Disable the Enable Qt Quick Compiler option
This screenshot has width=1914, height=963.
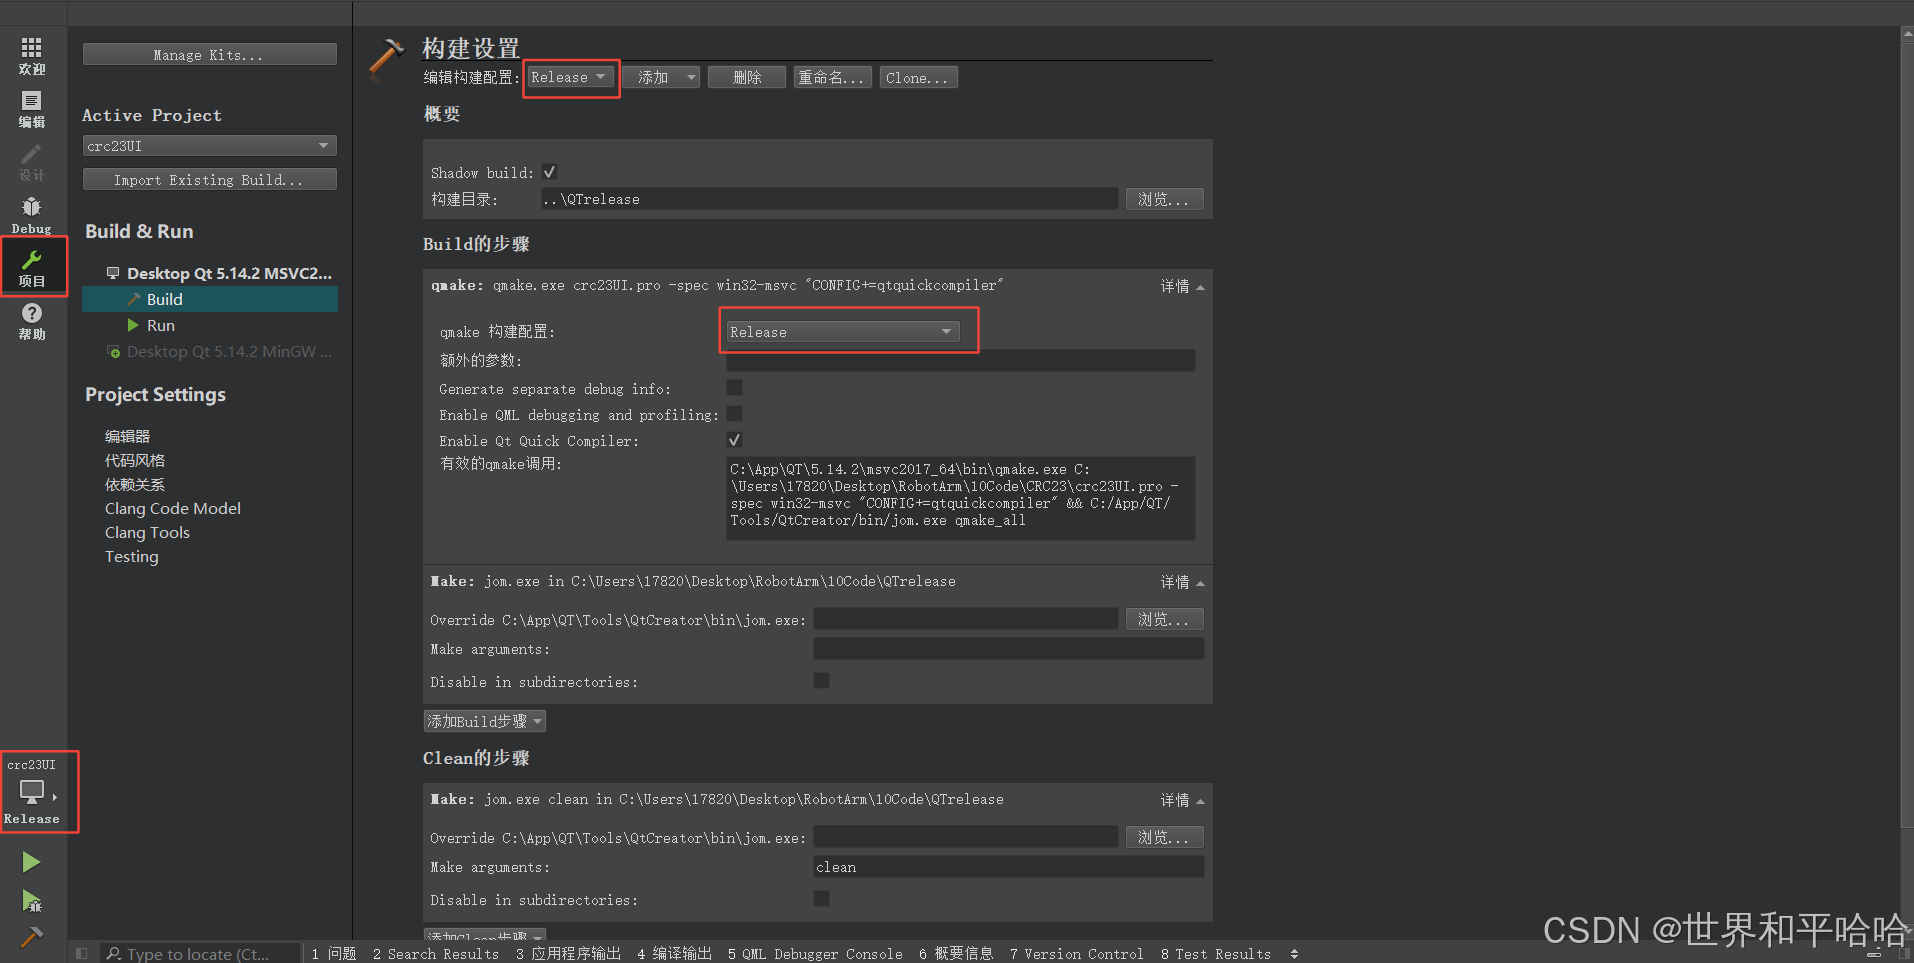tap(734, 439)
